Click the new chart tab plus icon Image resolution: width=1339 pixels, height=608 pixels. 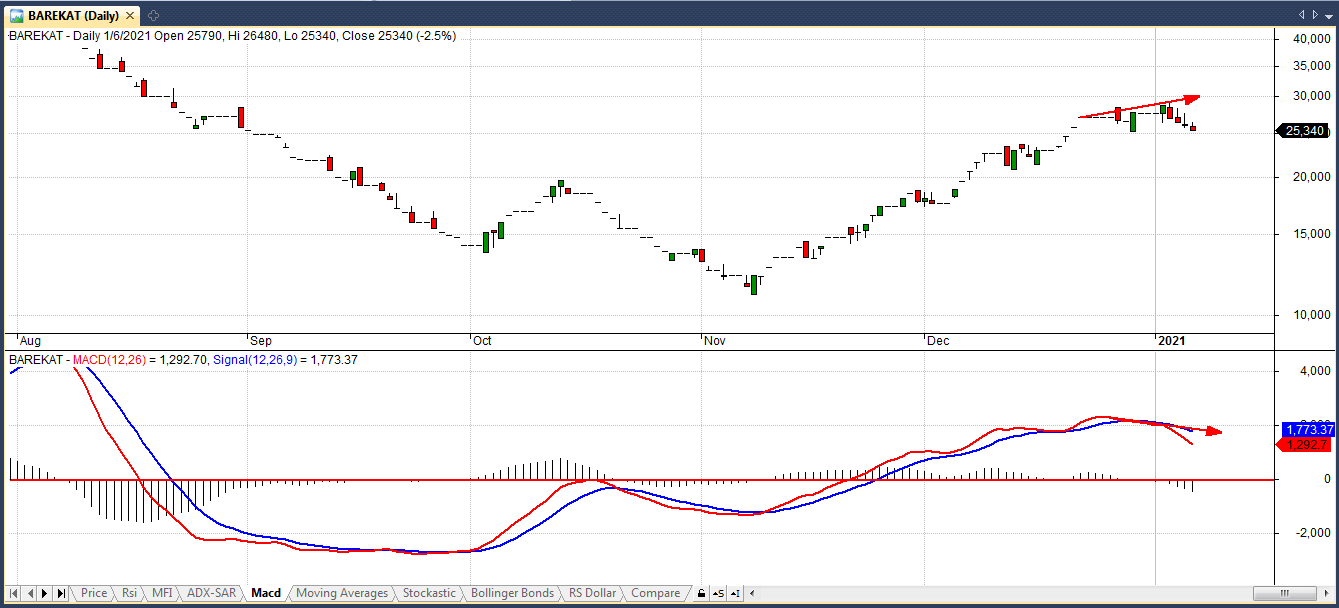[152, 16]
